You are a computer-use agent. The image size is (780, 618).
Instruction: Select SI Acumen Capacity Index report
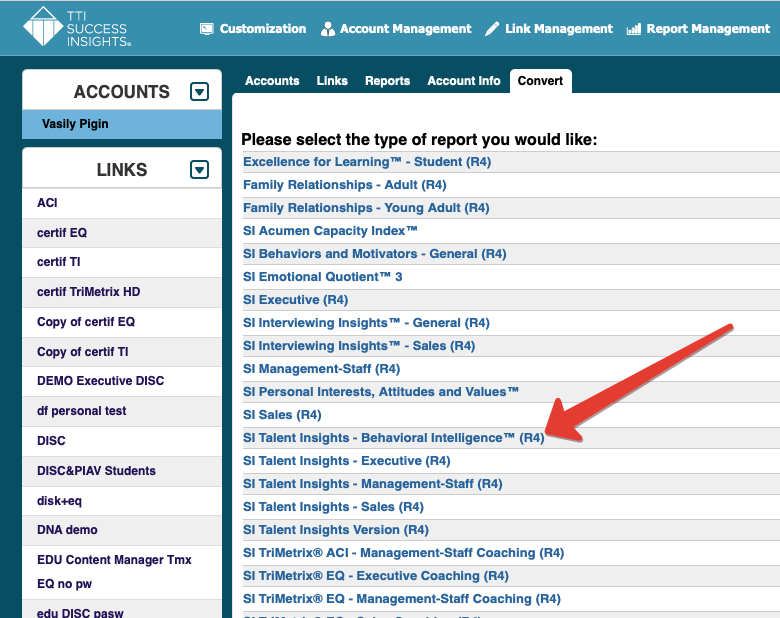click(330, 231)
